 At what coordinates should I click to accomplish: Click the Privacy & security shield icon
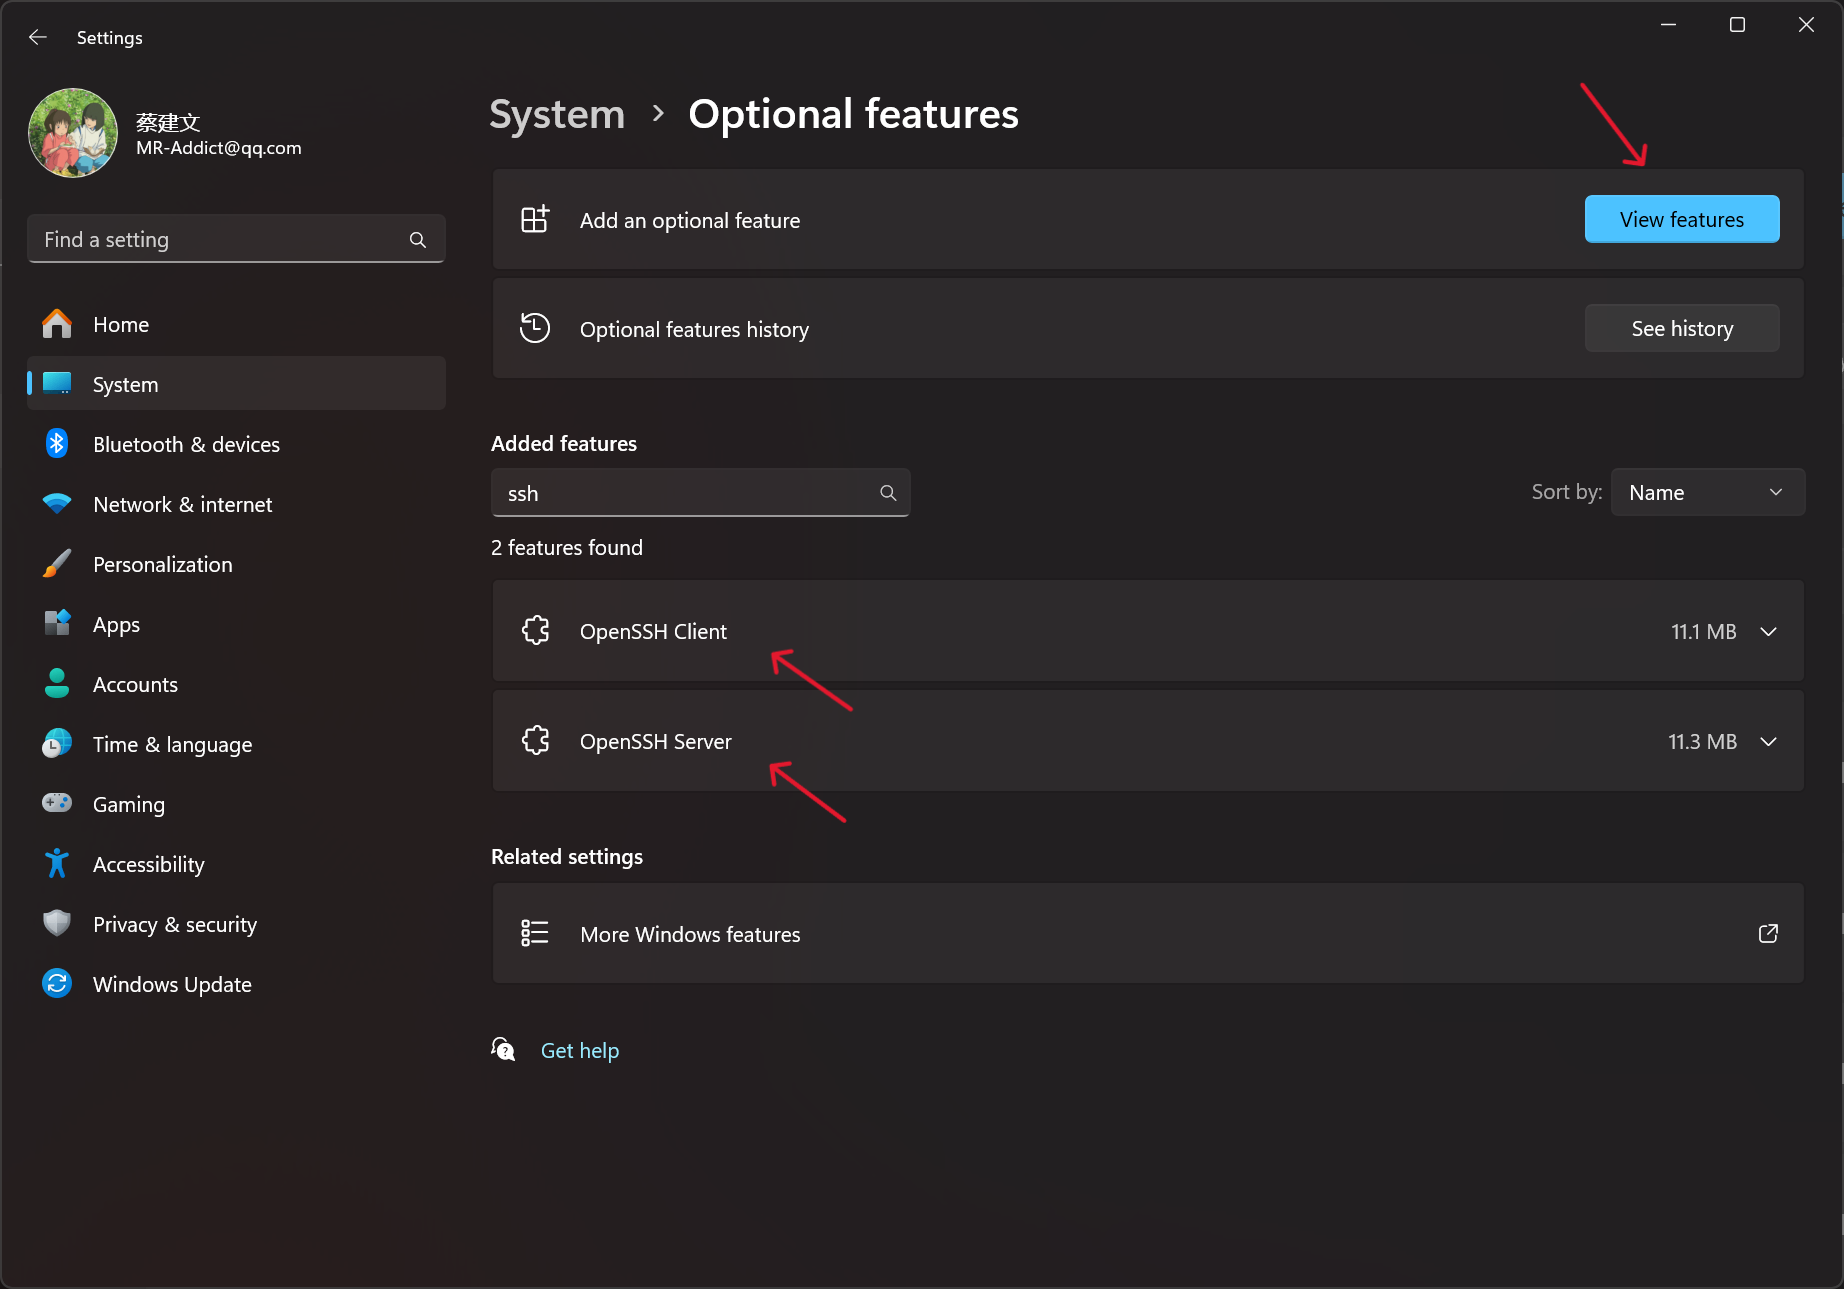(x=57, y=923)
